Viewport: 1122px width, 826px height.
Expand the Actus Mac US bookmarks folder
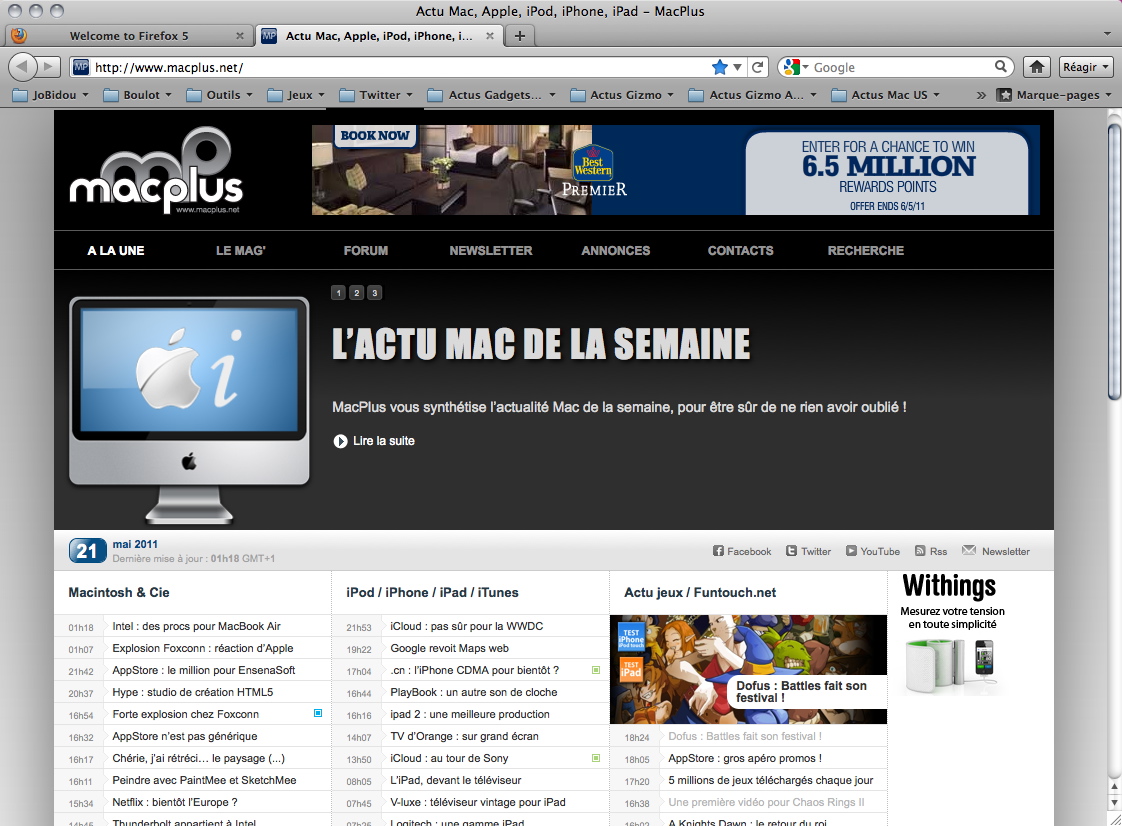(885, 95)
